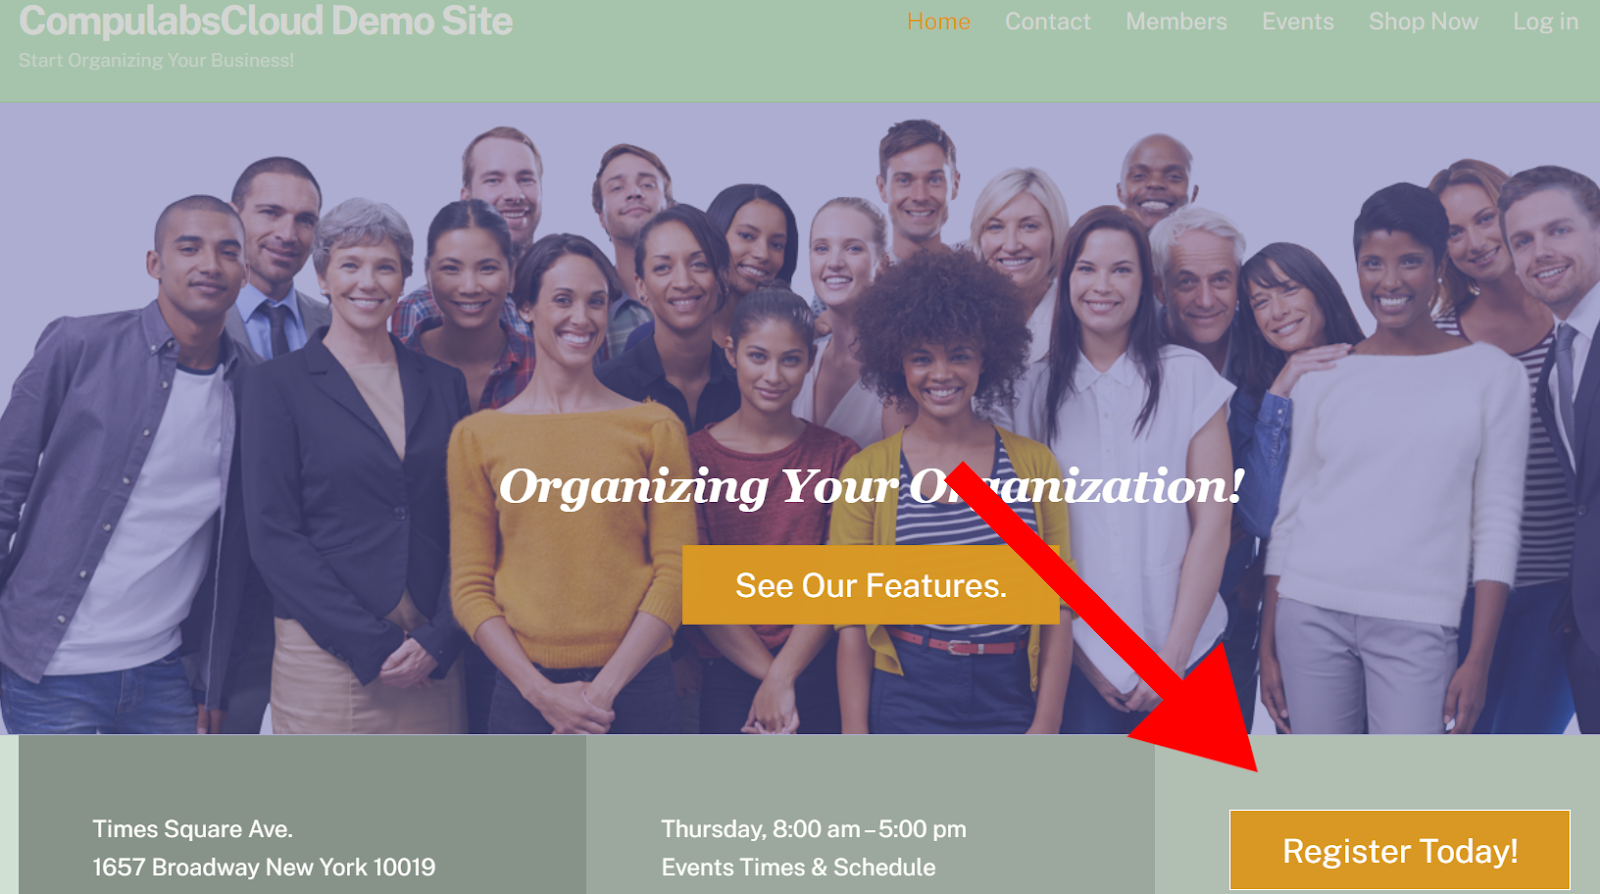Click the See Our Features button
This screenshot has width=1600, height=894.
coord(871,585)
